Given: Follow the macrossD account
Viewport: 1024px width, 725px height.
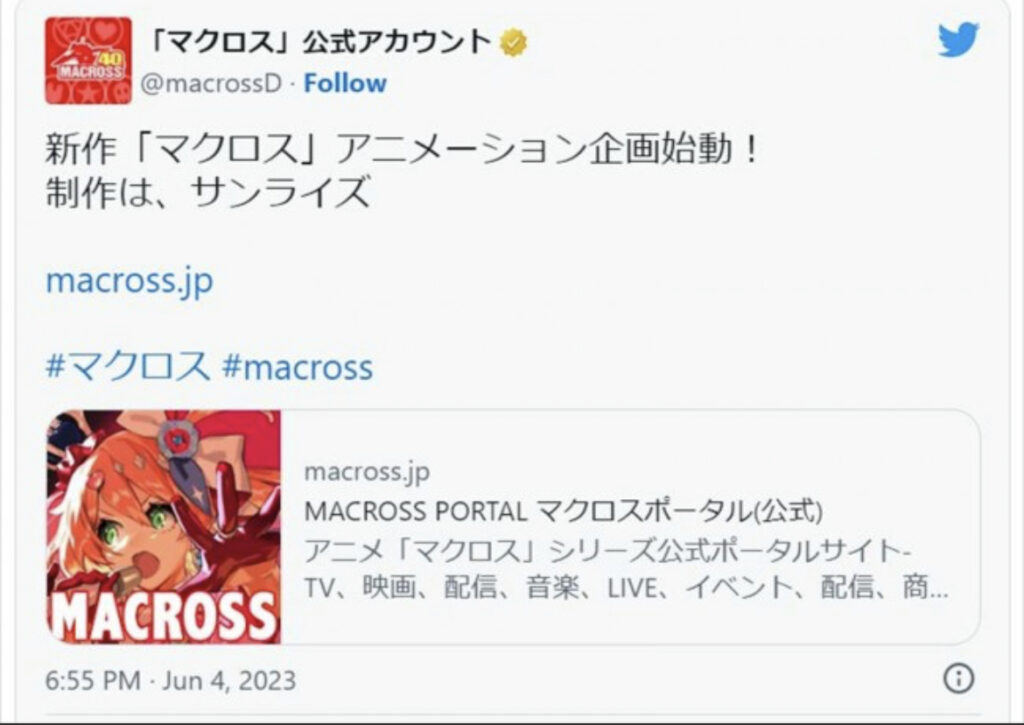Looking at the screenshot, I should tap(345, 84).
